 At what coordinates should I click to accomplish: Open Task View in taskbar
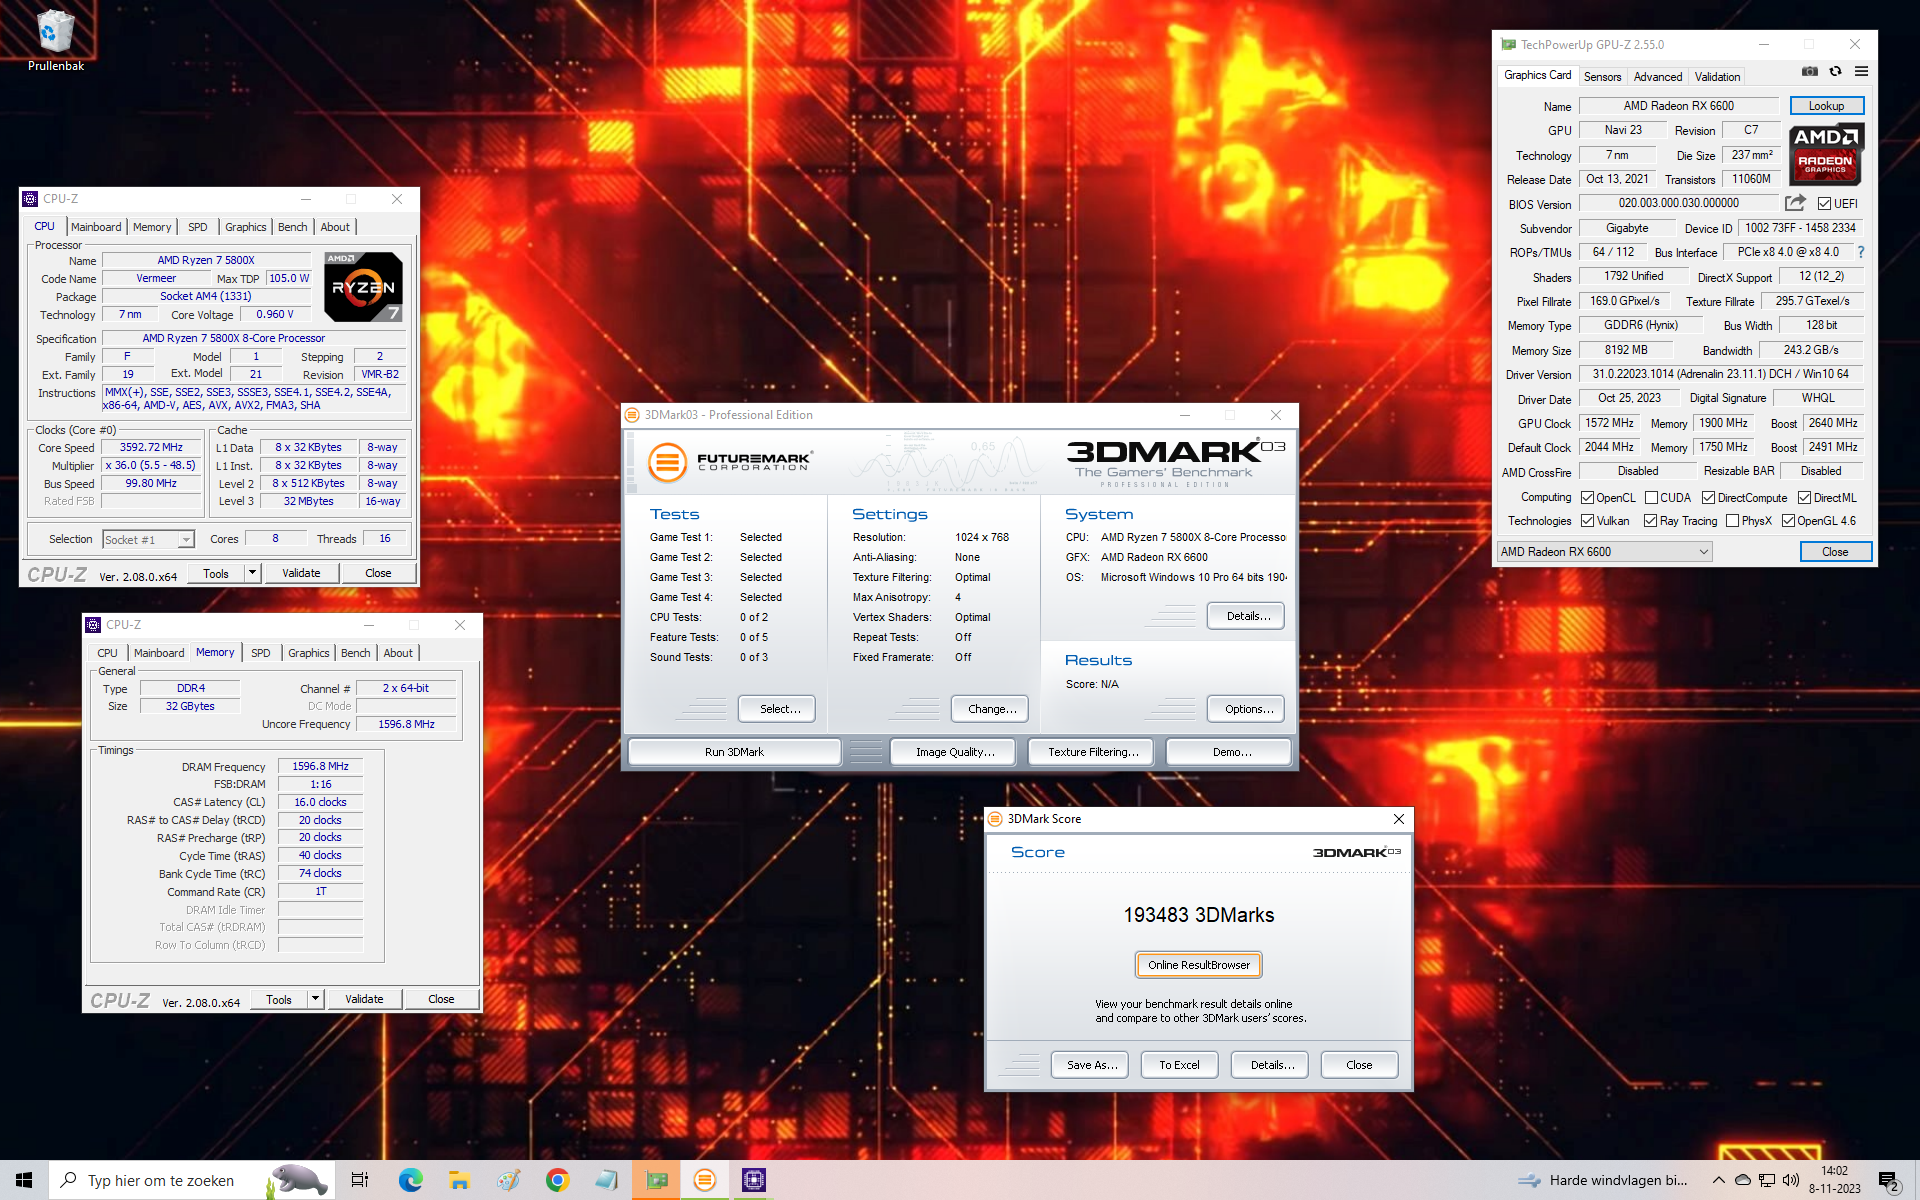pos(360,1180)
